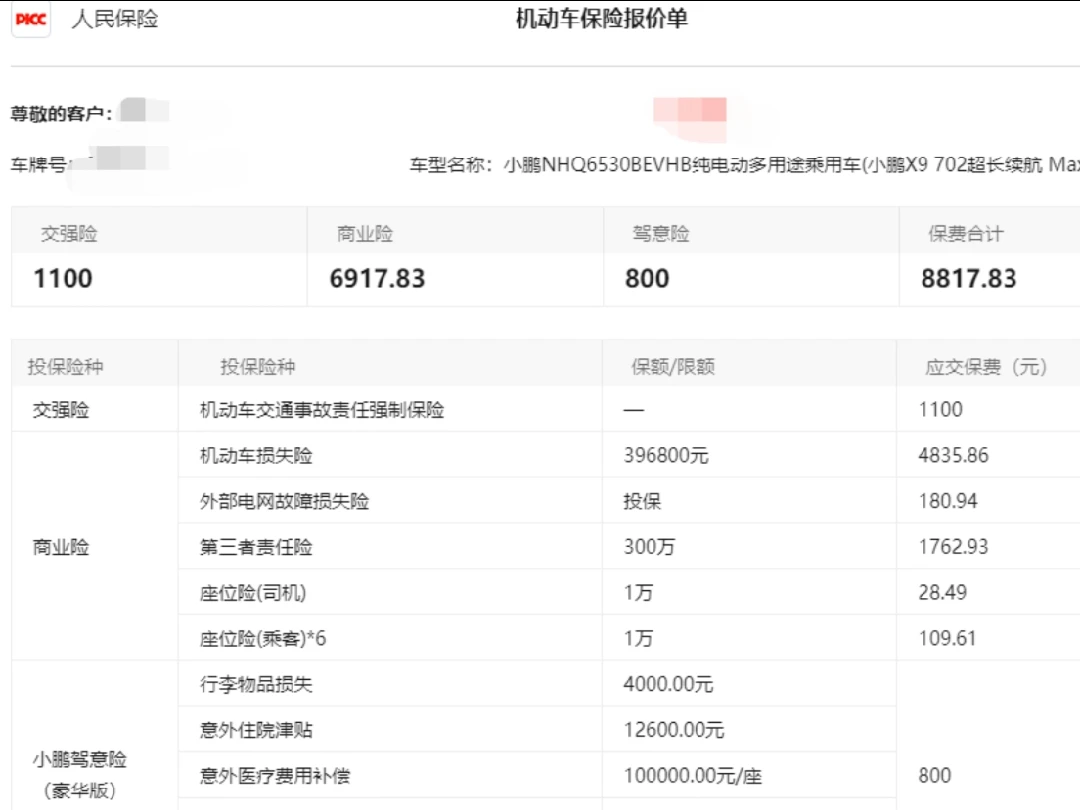
Task: Click the 座位险(乘客)*6 row name
Action: 263,638
